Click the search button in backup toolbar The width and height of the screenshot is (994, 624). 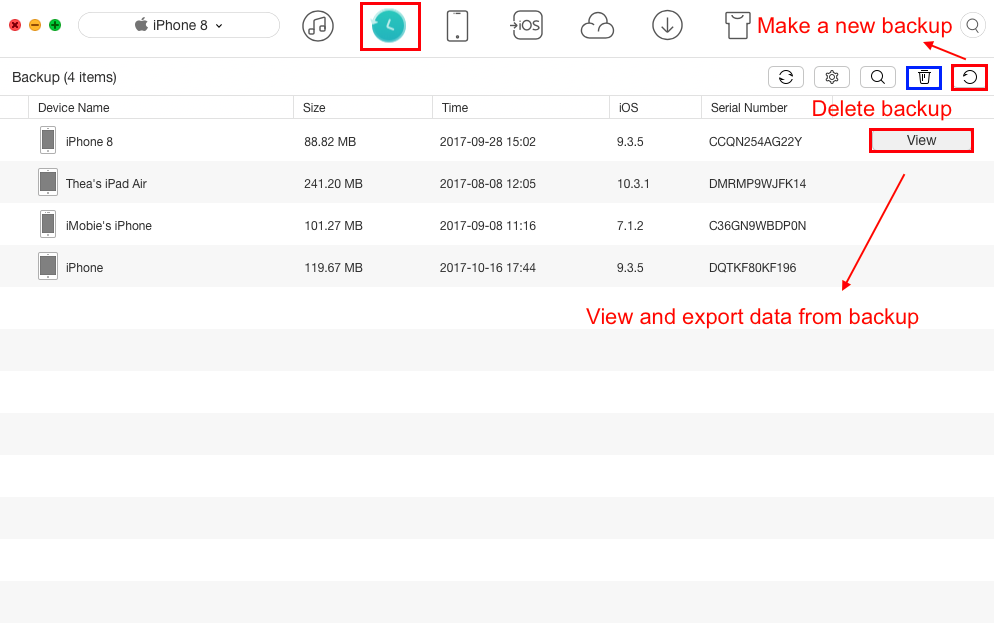click(877, 77)
